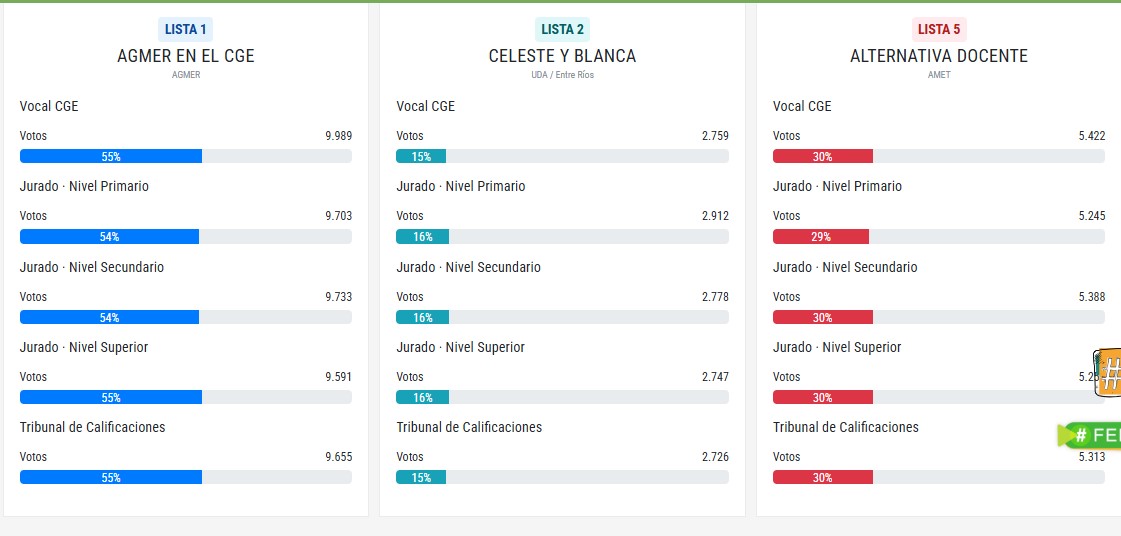Click the 5.422 votes count

coord(1091,136)
